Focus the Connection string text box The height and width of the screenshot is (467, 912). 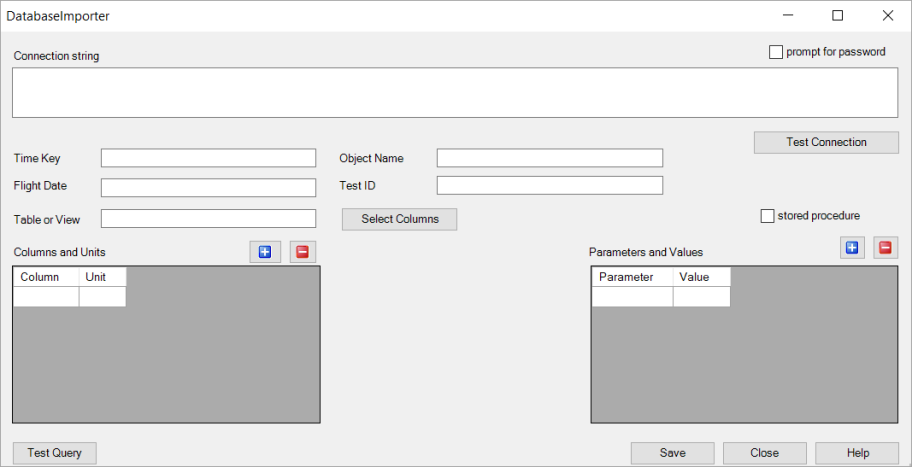[x=455, y=93]
